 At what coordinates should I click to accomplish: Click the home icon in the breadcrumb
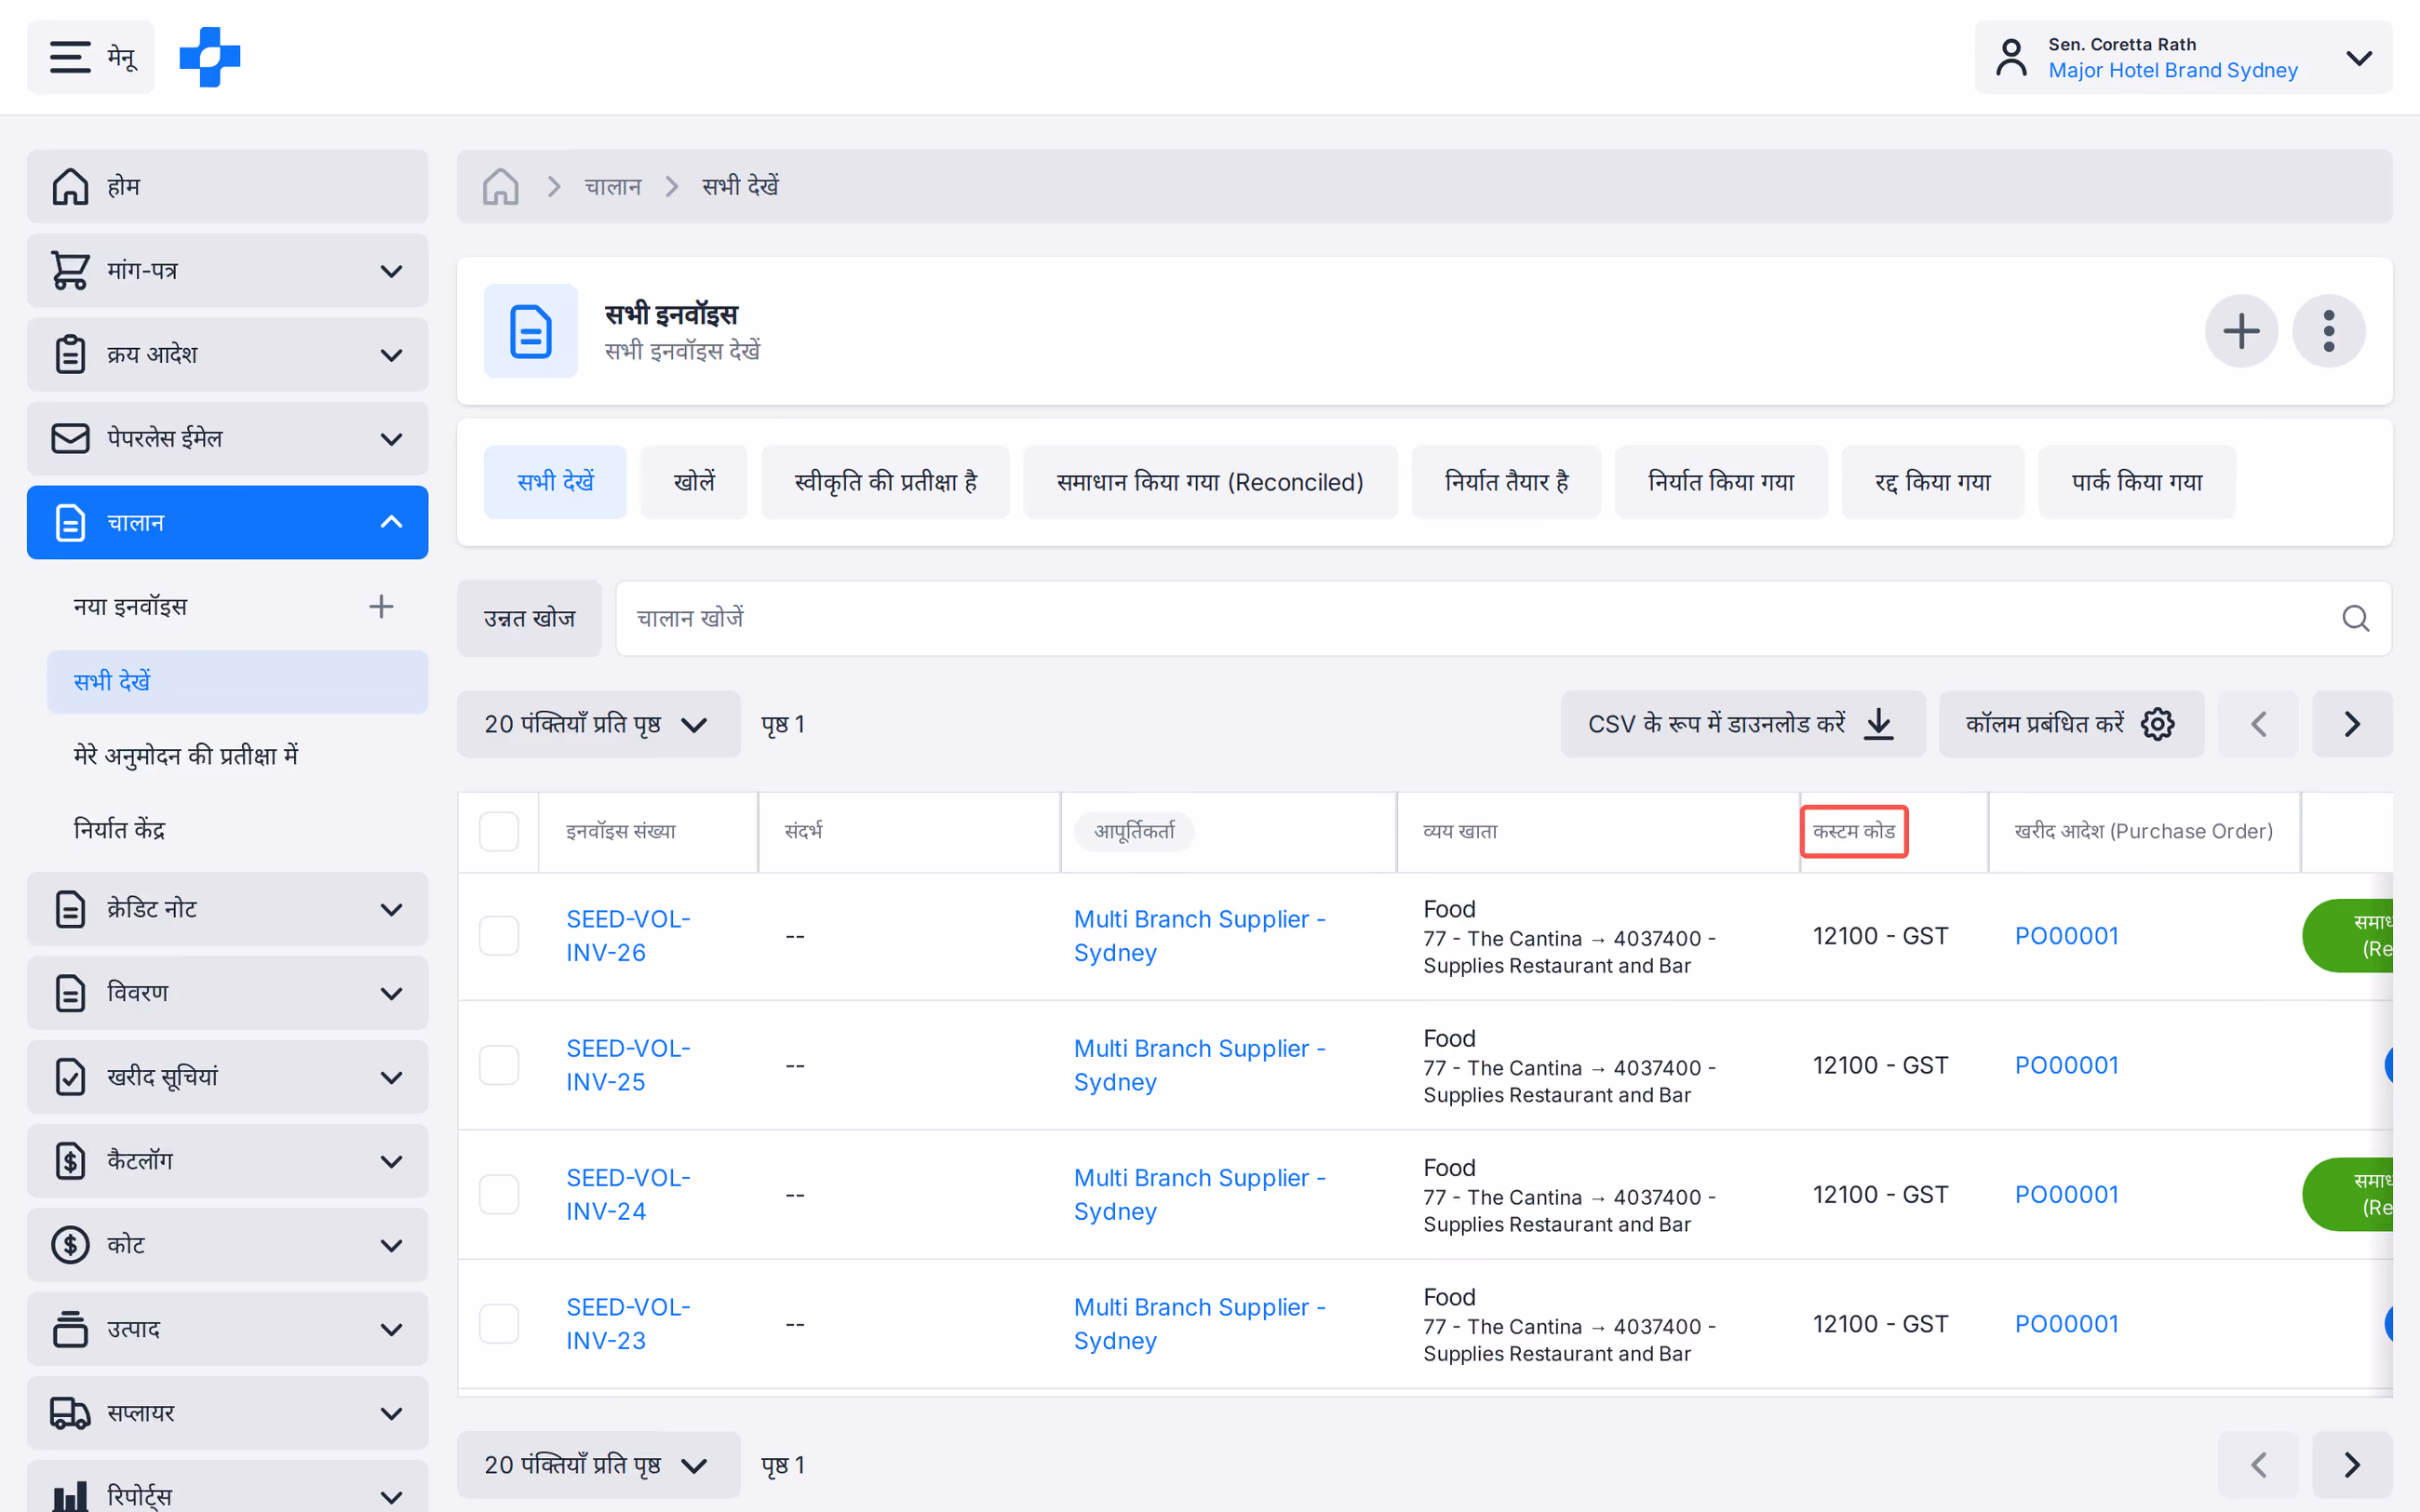(500, 186)
